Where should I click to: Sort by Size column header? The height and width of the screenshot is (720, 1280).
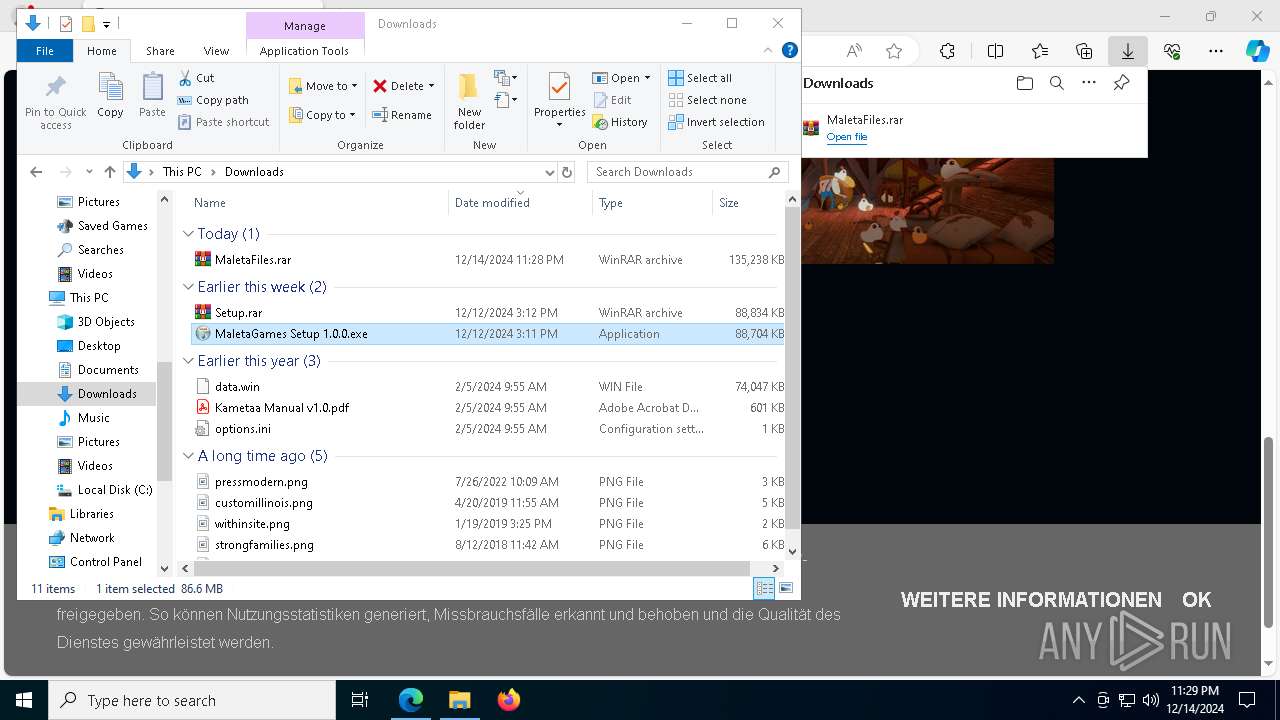click(x=750, y=203)
